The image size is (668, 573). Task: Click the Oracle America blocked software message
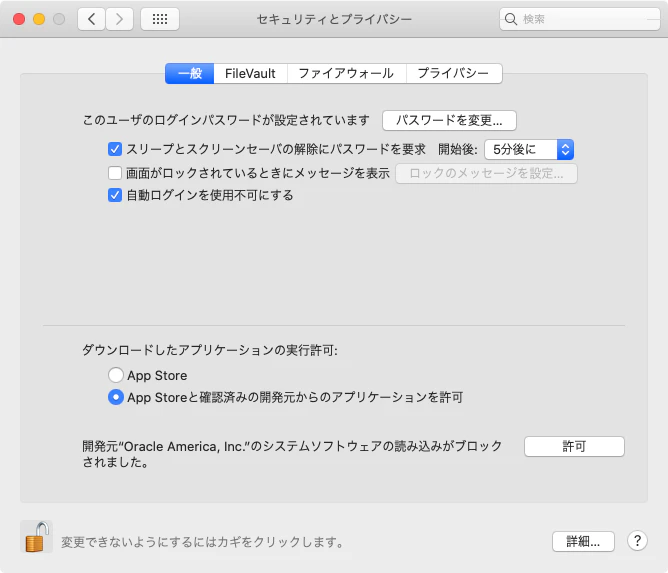click(292, 454)
